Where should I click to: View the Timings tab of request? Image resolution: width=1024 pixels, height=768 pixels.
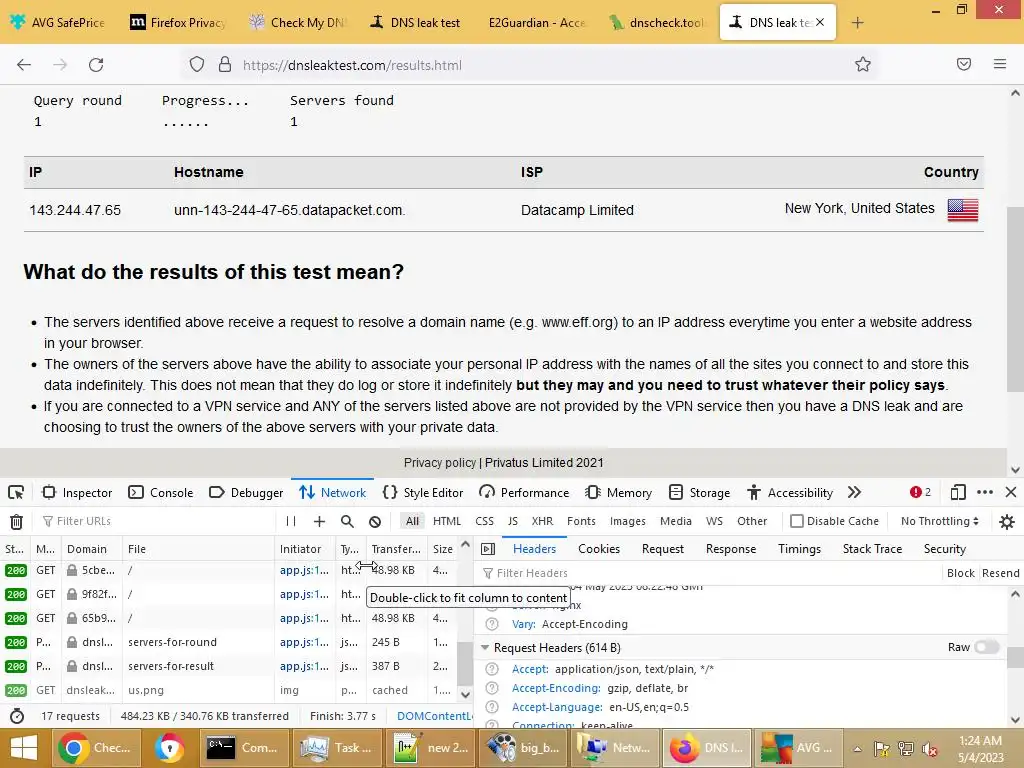click(799, 549)
